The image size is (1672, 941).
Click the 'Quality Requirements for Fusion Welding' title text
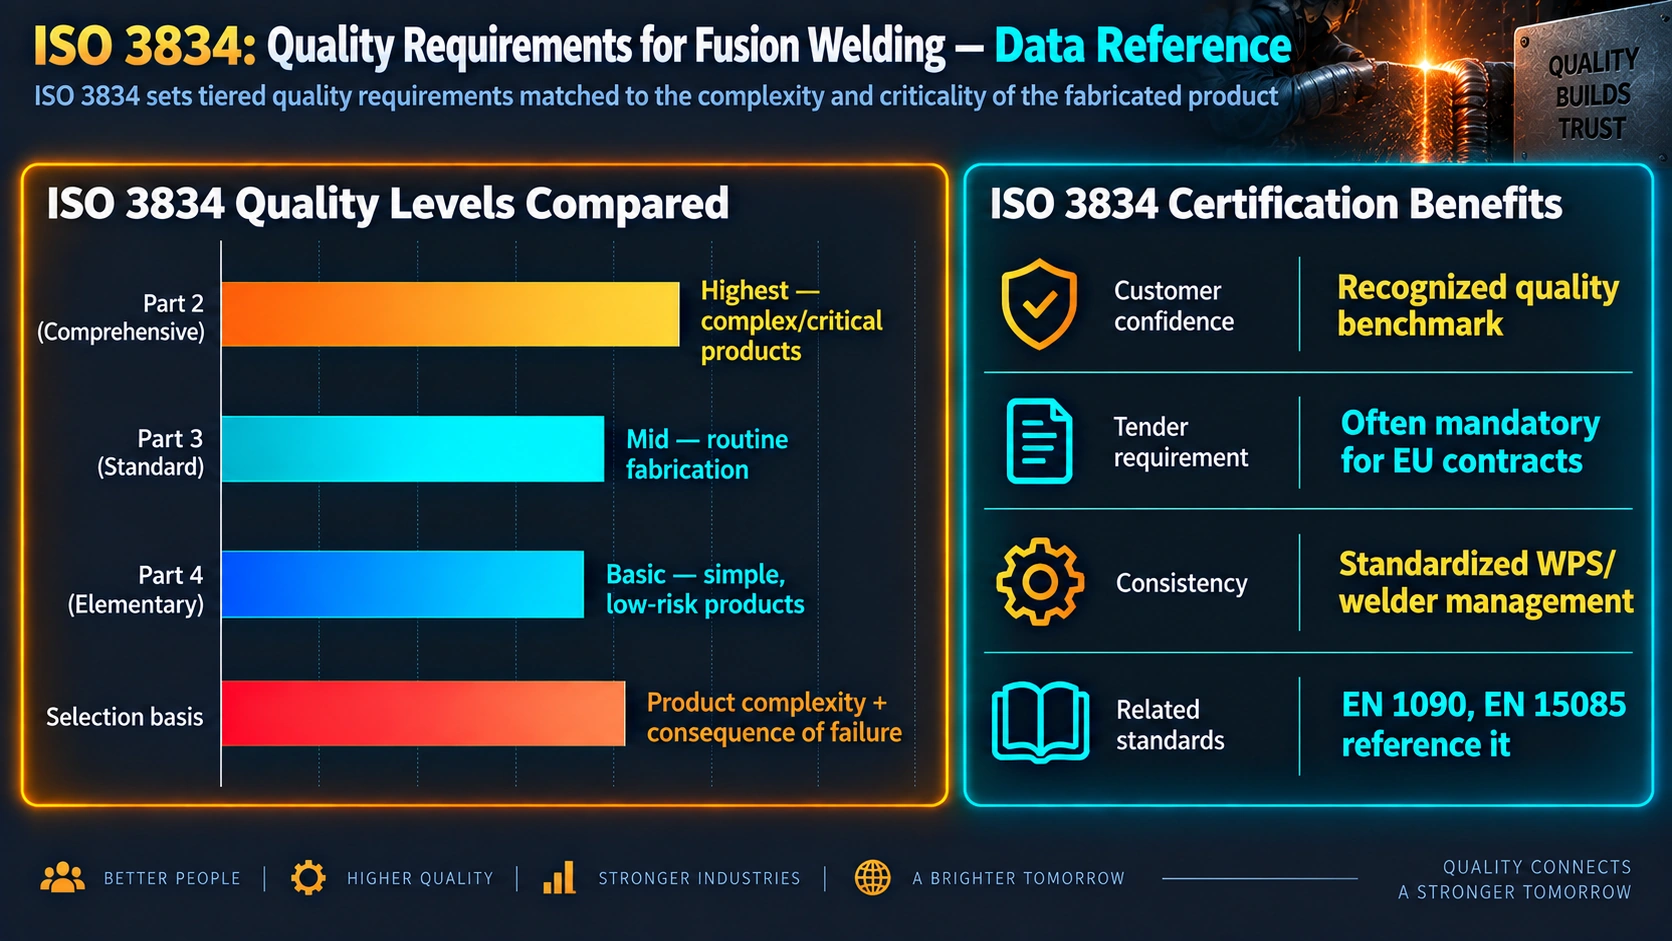(x=606, y=46)
